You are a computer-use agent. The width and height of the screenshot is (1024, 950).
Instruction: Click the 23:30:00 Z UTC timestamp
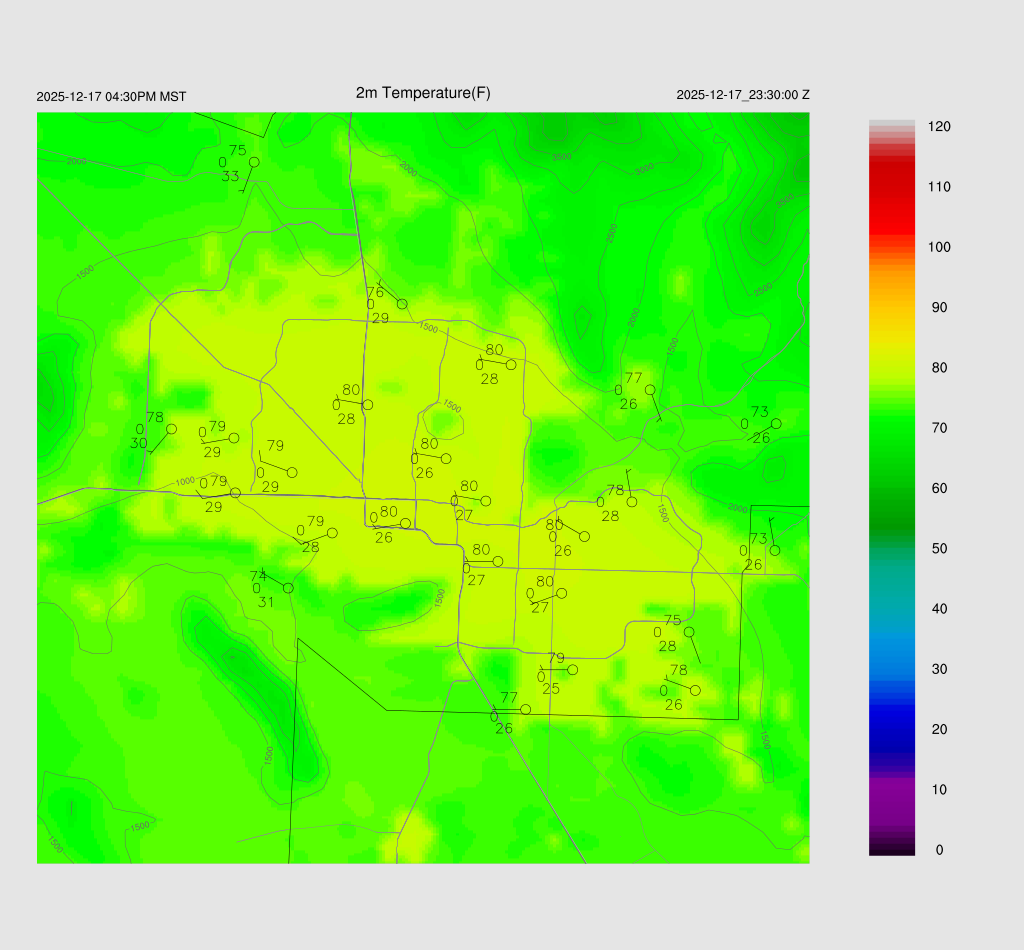coord(743,95)
